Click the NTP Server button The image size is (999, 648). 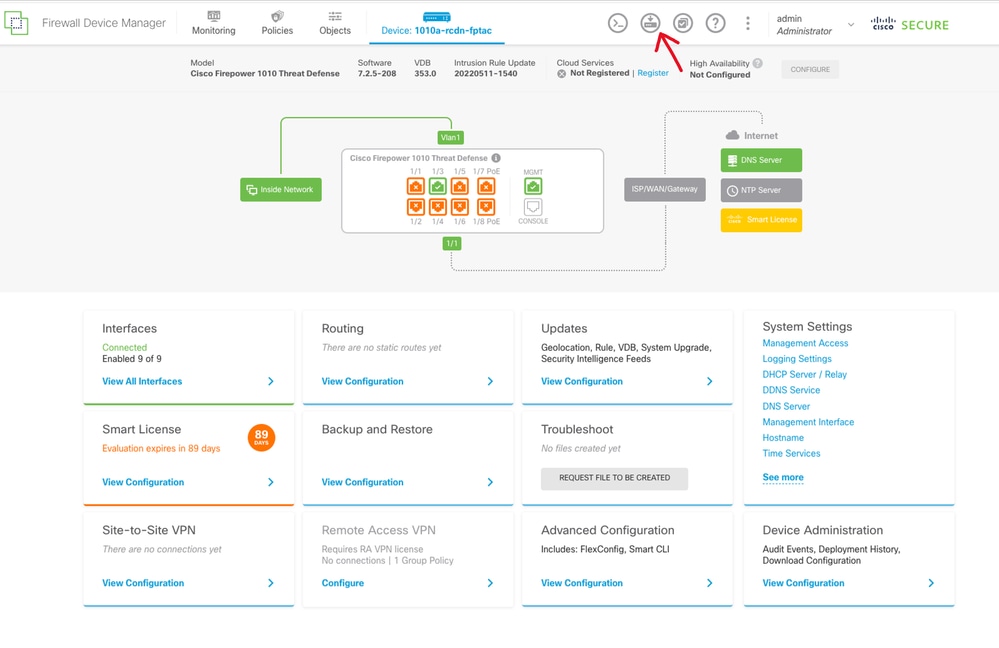click(761, 191)
